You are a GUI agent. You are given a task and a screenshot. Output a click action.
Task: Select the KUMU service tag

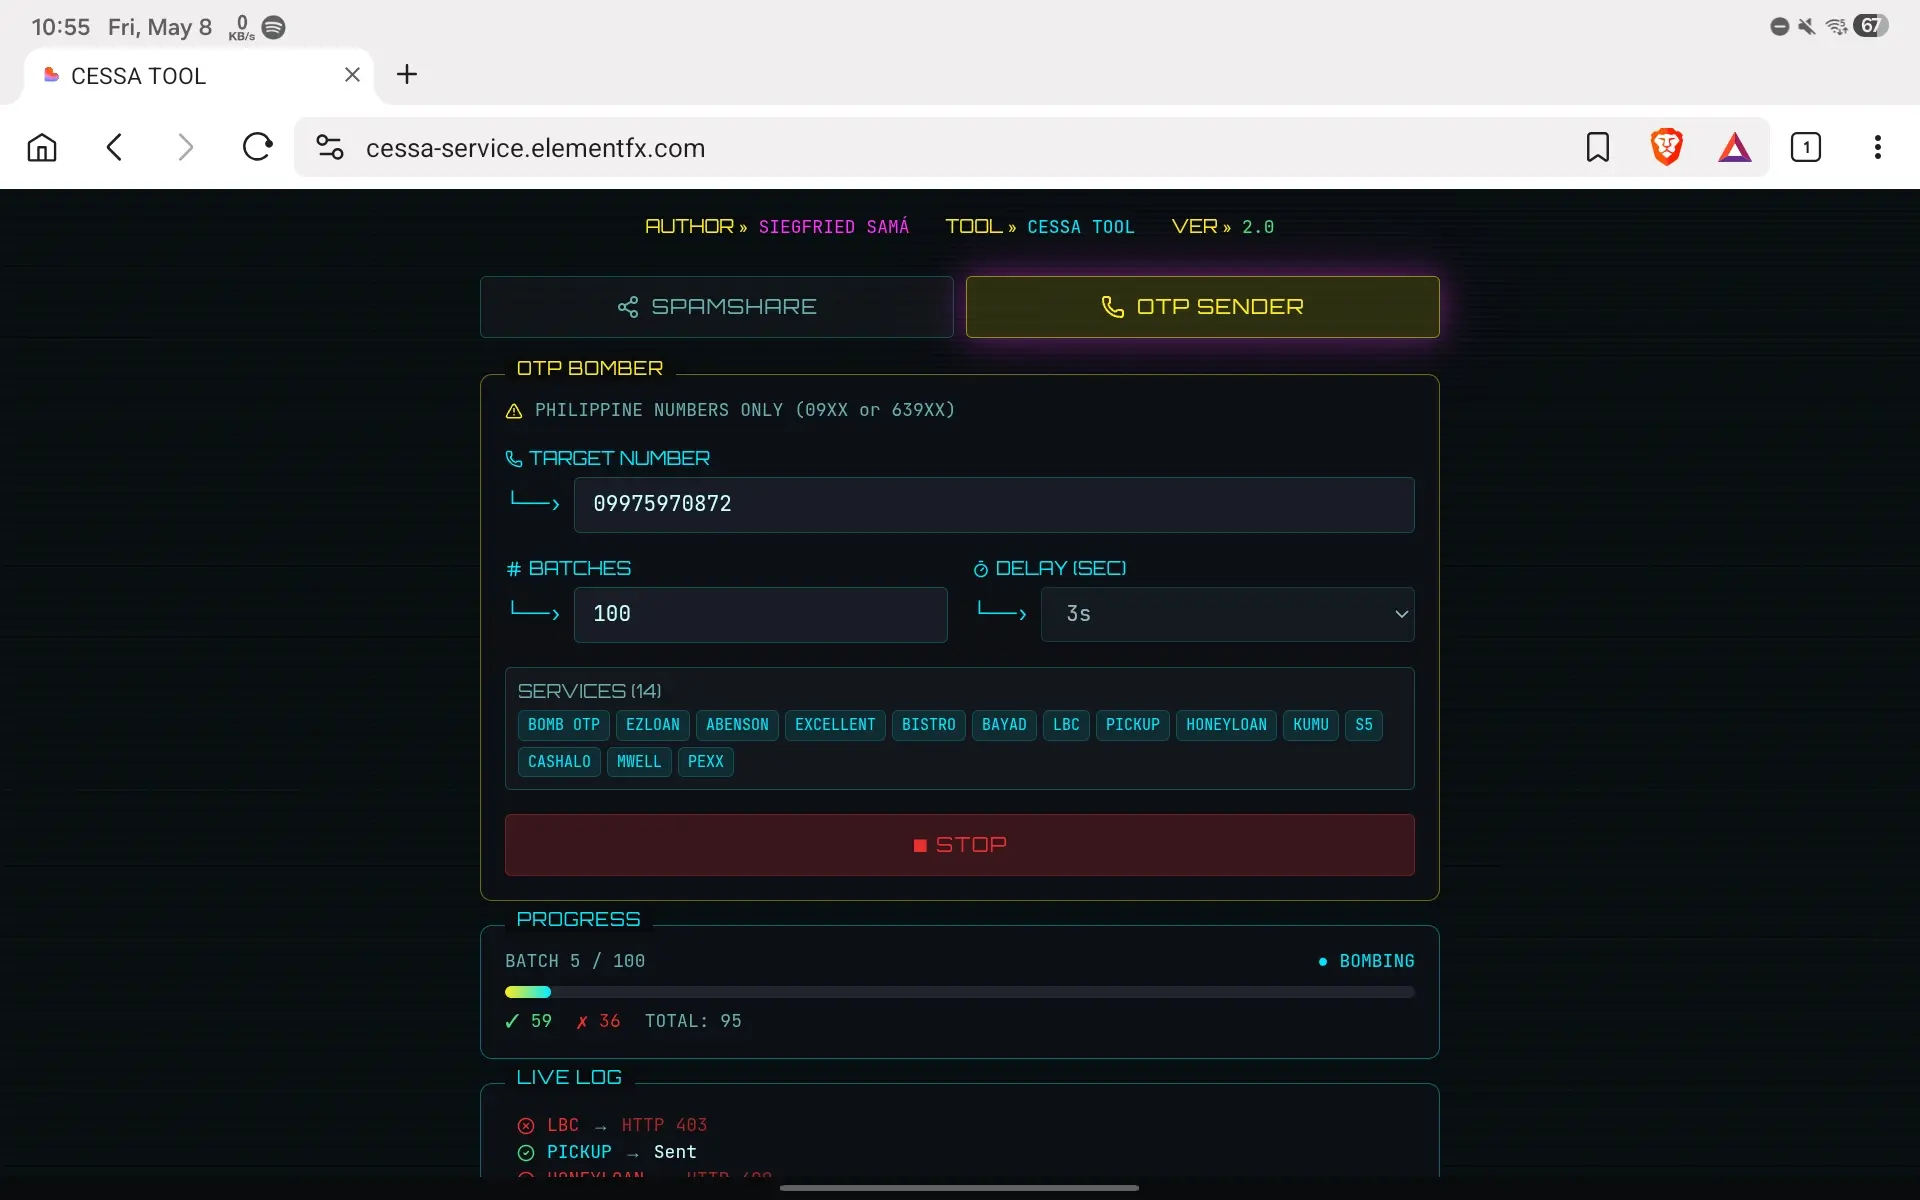1311,725
